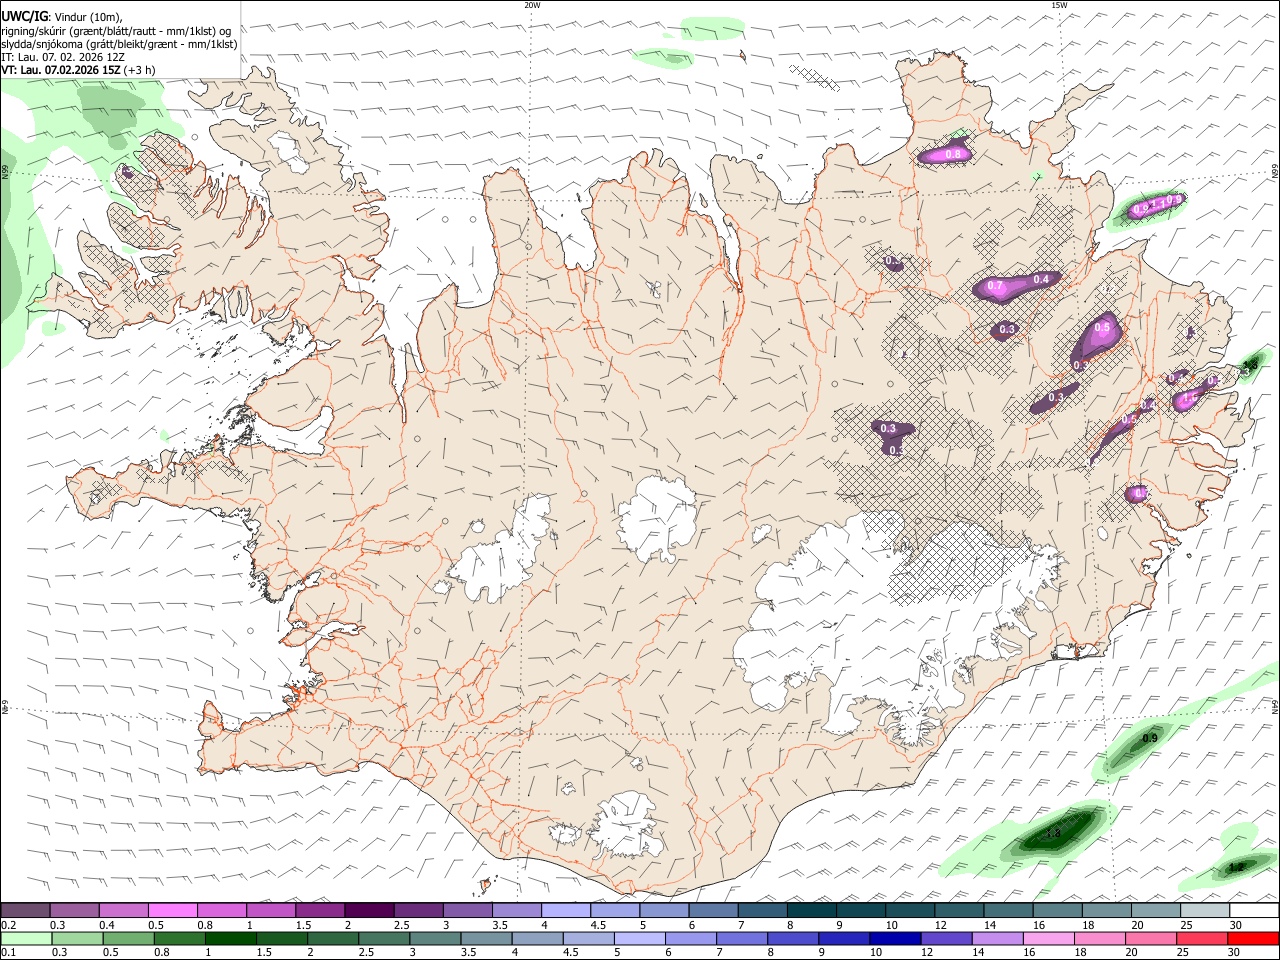Click the '15W' longitude label
The height and width of the screenshot is (960, 1280).
click(1059, 5)
